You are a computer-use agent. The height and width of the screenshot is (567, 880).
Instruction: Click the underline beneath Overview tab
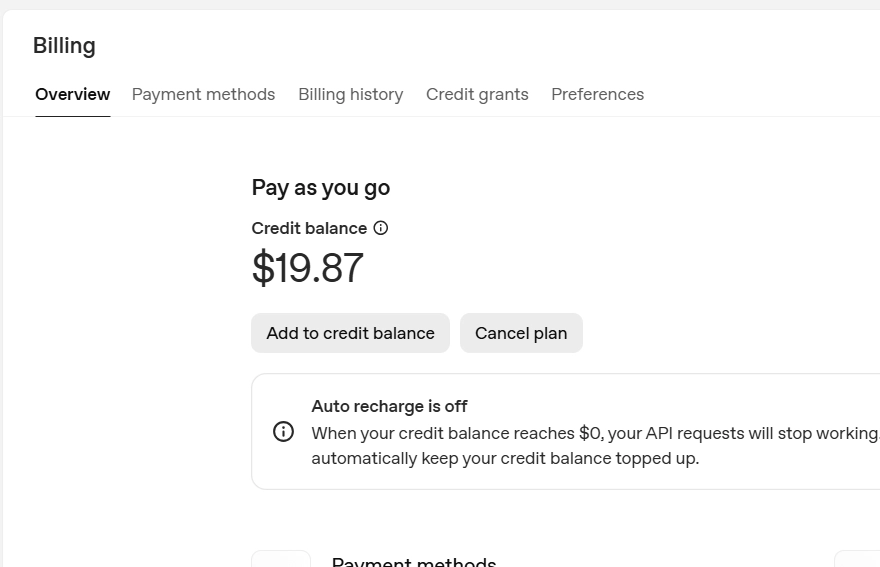tap(72, 116)
